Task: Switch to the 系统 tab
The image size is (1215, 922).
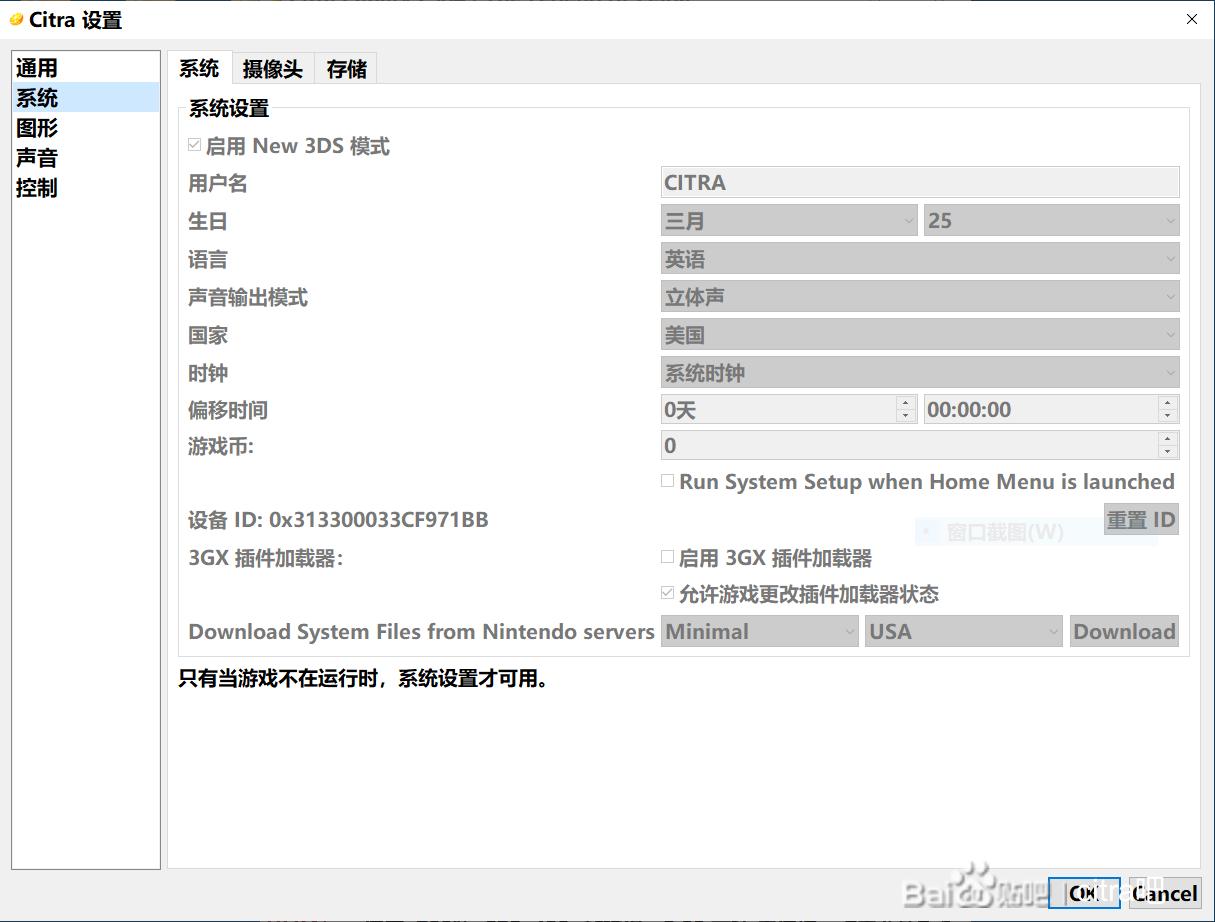Action: click(199, 68)
